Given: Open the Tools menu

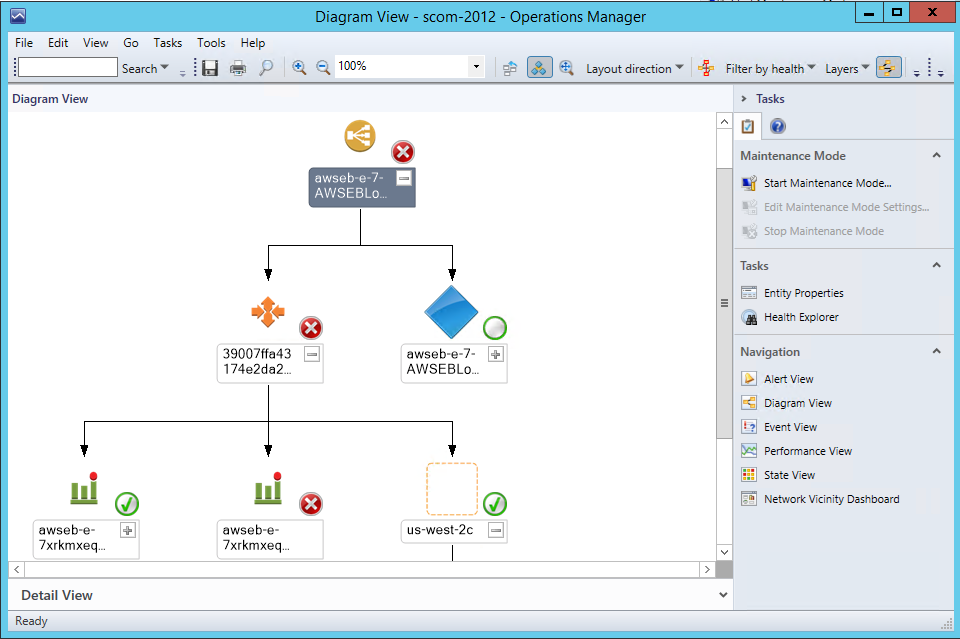Looking at the screenshot, I should pyautogui.click(x=211, y=43).
